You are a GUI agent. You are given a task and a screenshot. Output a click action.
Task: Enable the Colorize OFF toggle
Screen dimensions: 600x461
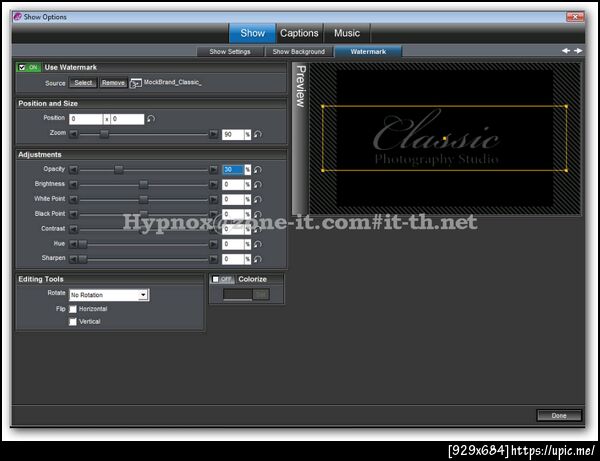tap(215, 279)
